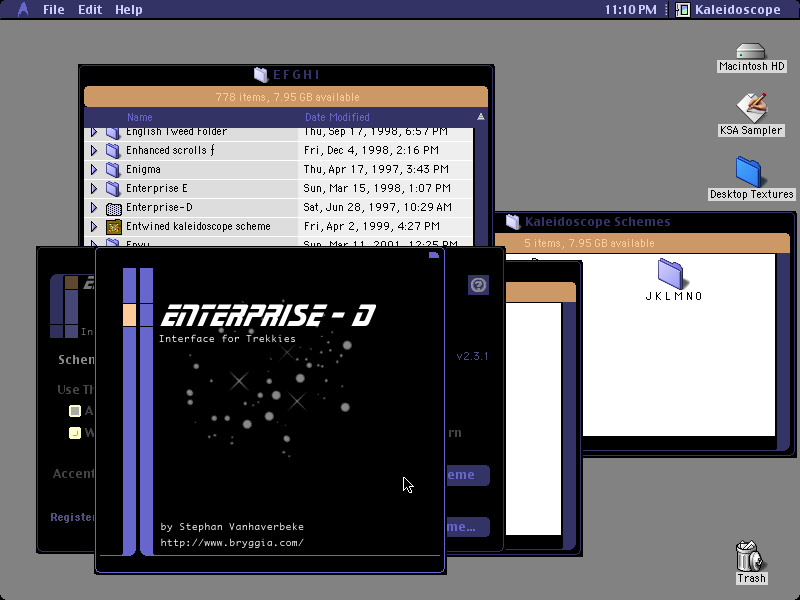Click the clock showing 11:10 PM
Viewport: 800px width, 600px height.
pos(630,10)
